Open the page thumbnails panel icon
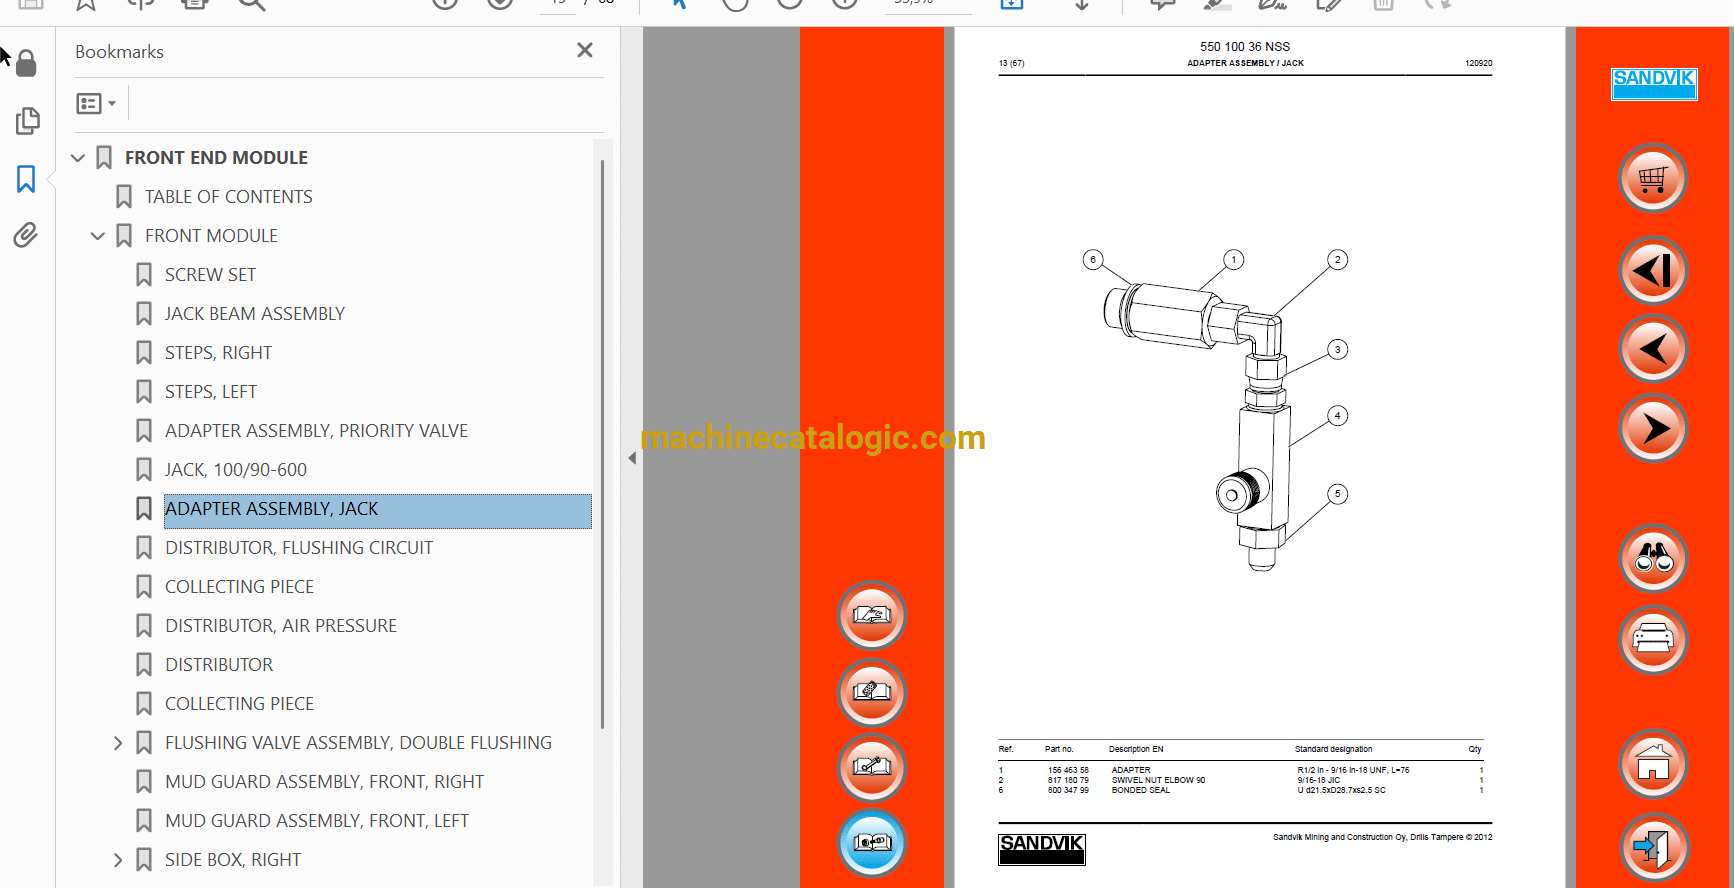1734x888 pixels. pyautogui.click(x=27, y=121)
